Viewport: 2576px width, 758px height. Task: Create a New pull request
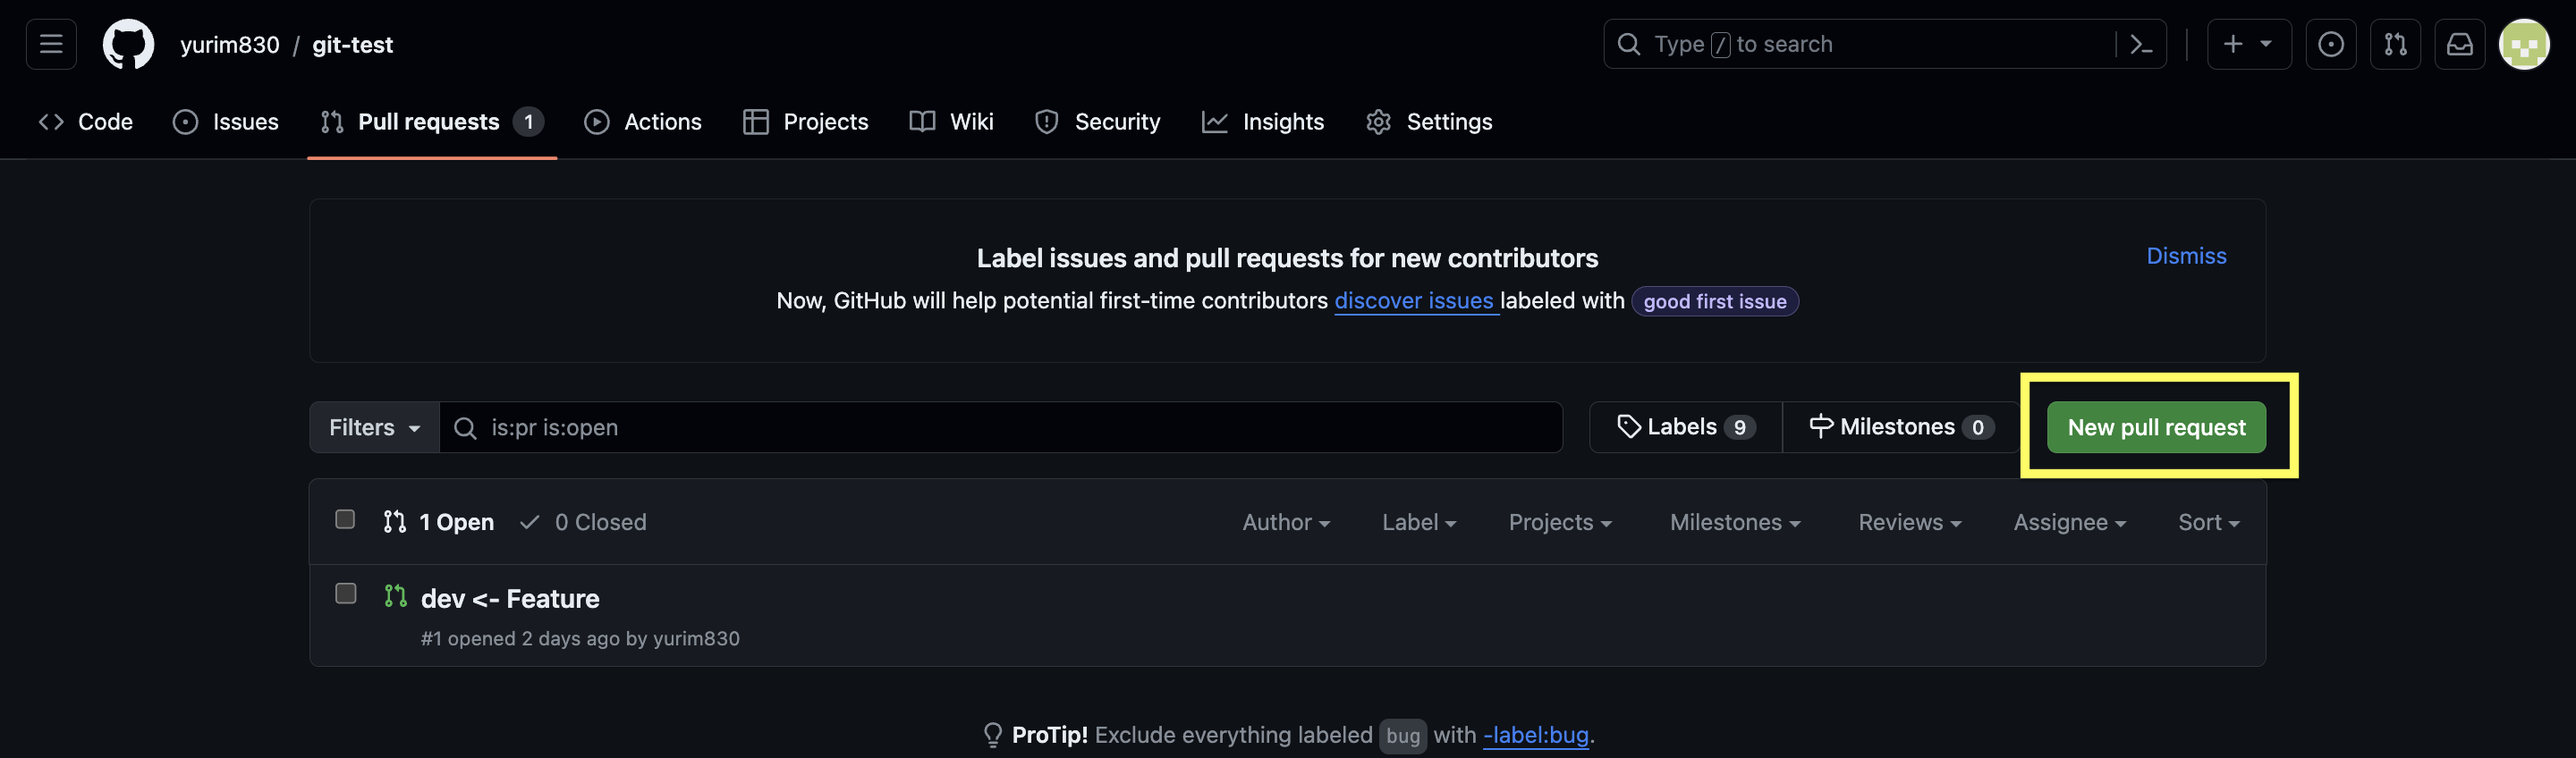[x=2156, y=427]
